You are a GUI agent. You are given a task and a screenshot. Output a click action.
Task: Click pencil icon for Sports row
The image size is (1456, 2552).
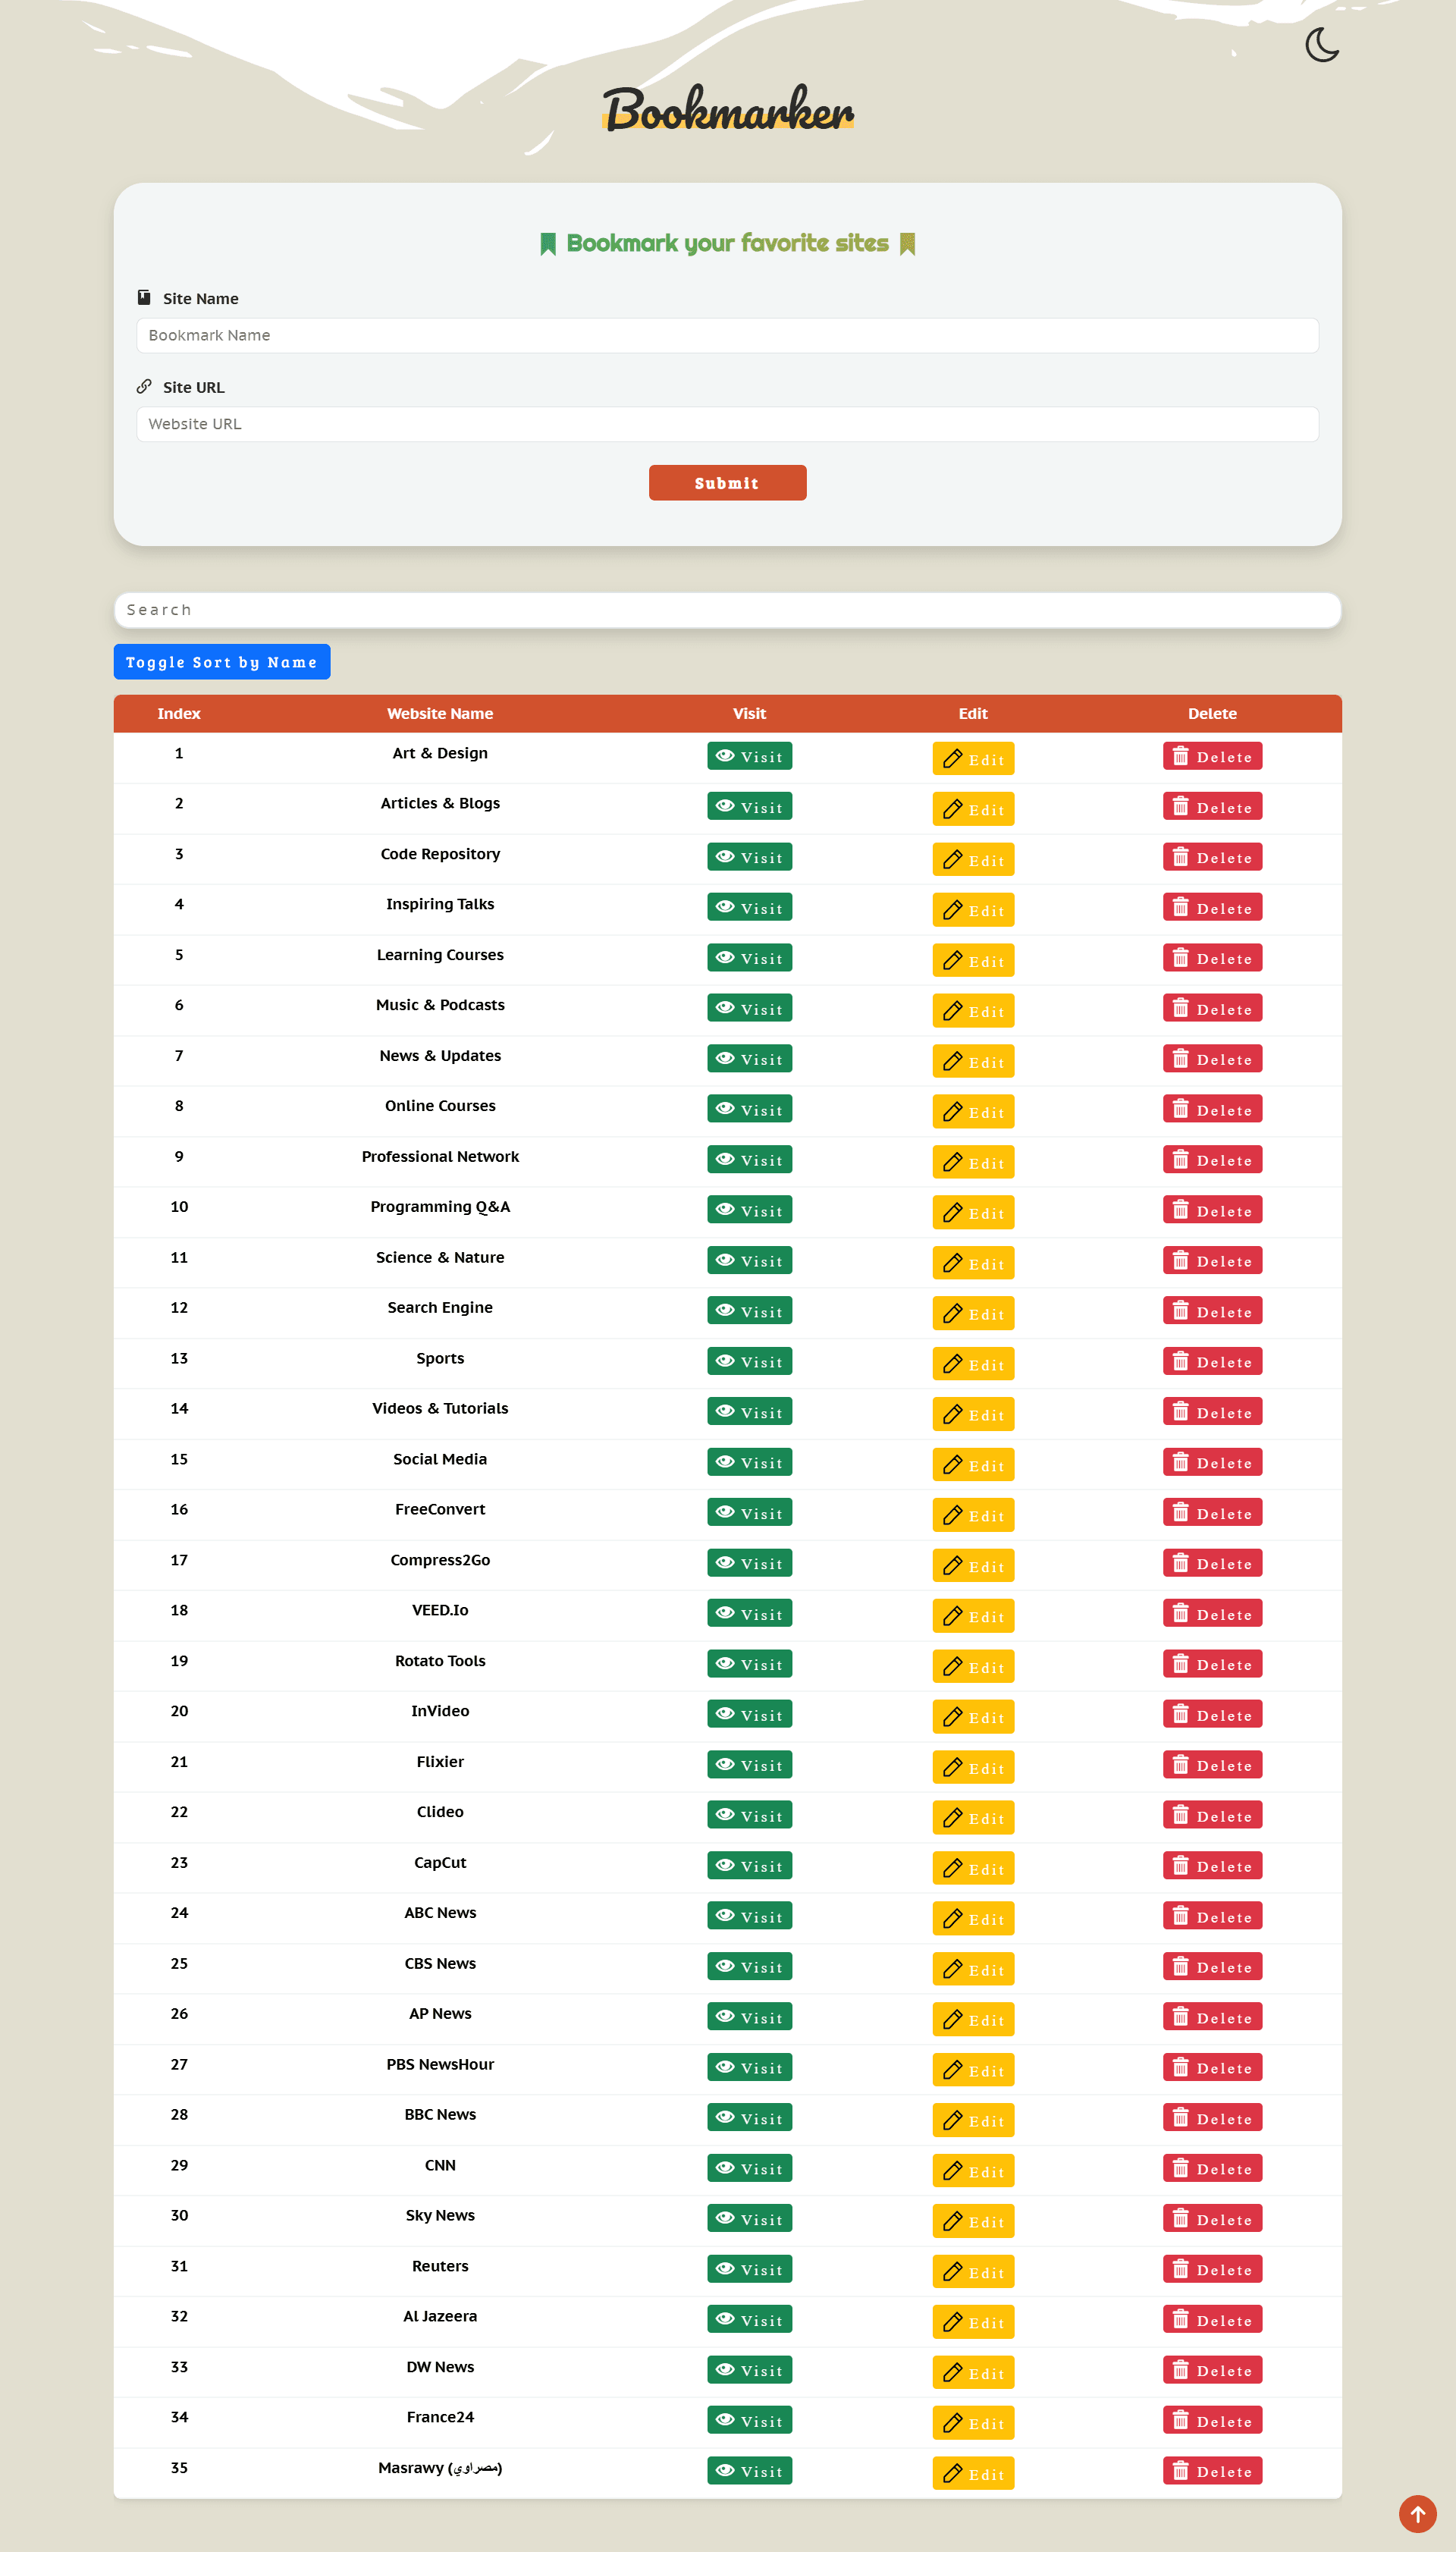click(952, 1363)
